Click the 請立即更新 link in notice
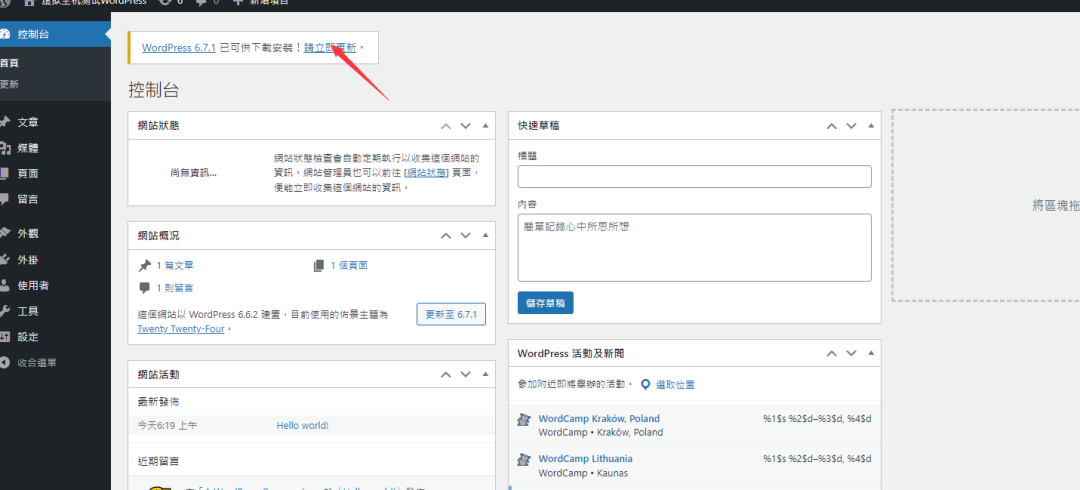1080x490 pixels. coord(330,48)
